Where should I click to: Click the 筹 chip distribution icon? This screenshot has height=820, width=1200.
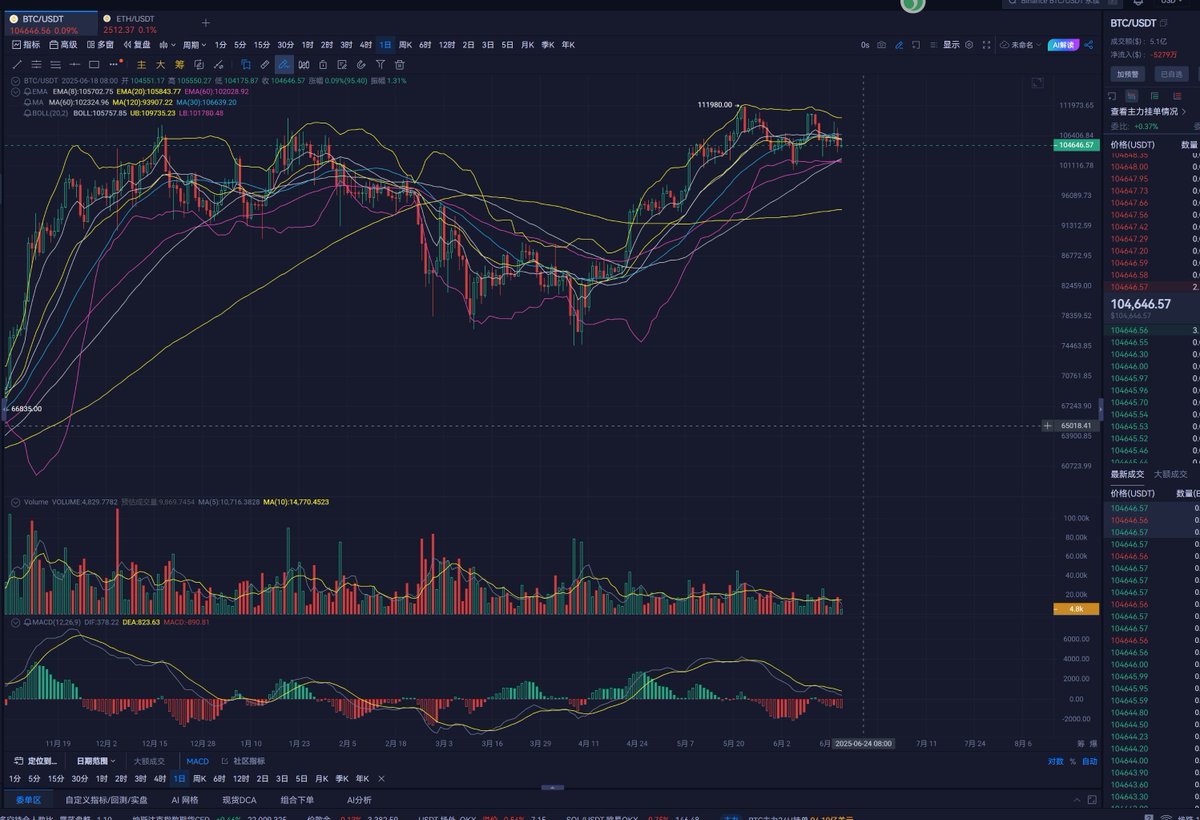[x=179, y=65]
